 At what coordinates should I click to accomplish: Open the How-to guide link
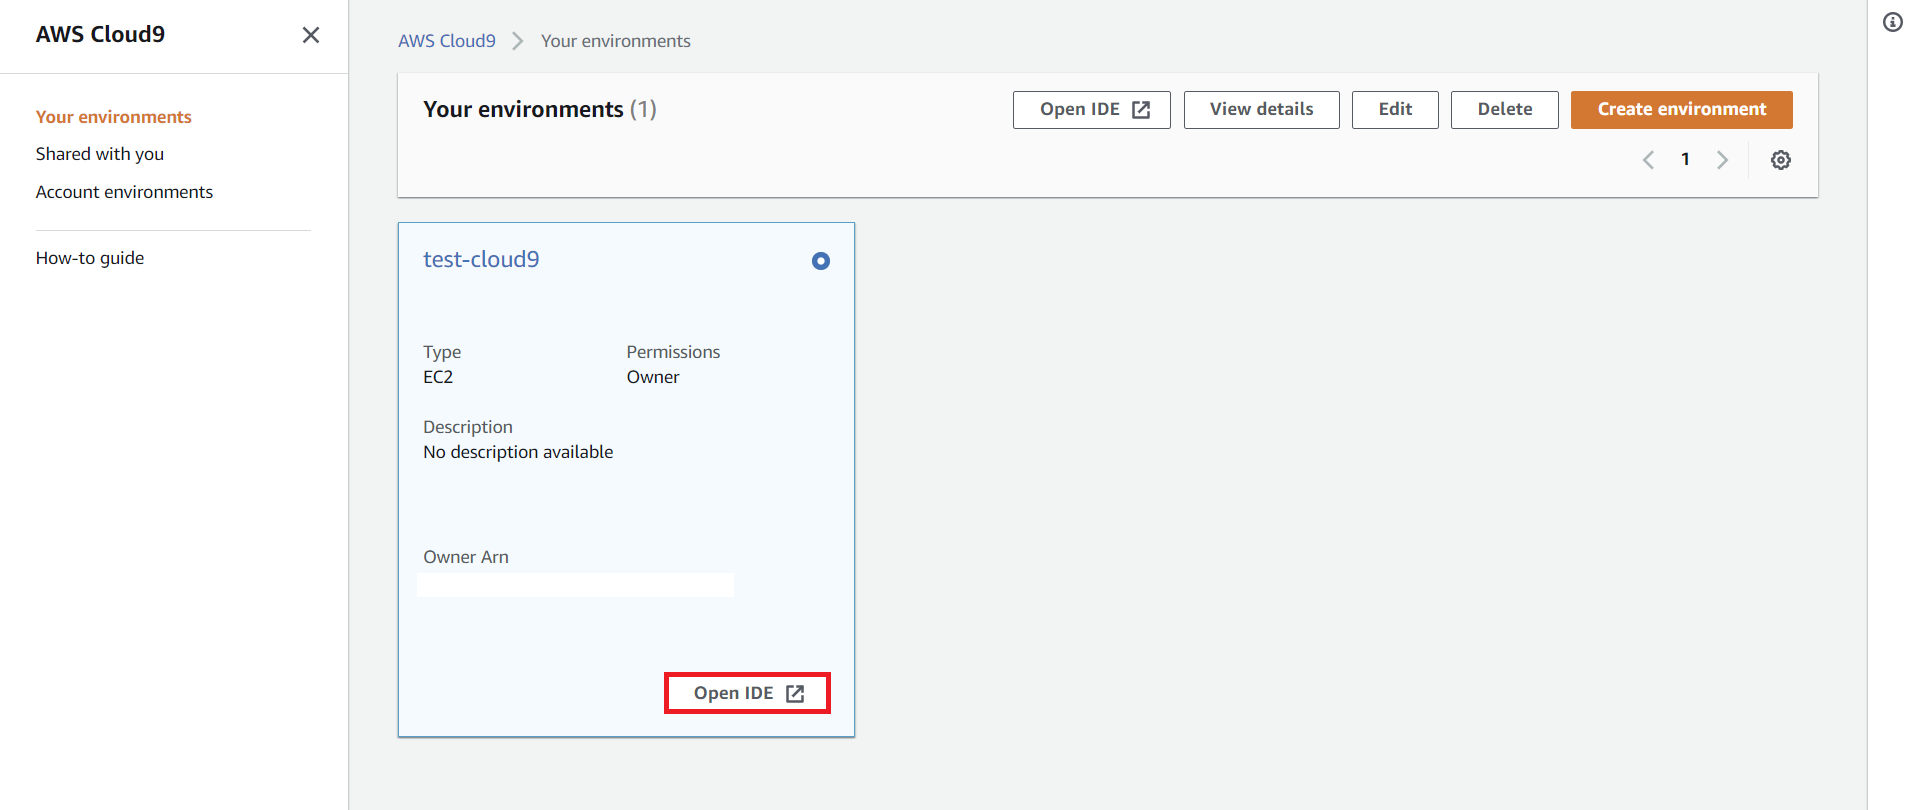click(x=90, y=258)
